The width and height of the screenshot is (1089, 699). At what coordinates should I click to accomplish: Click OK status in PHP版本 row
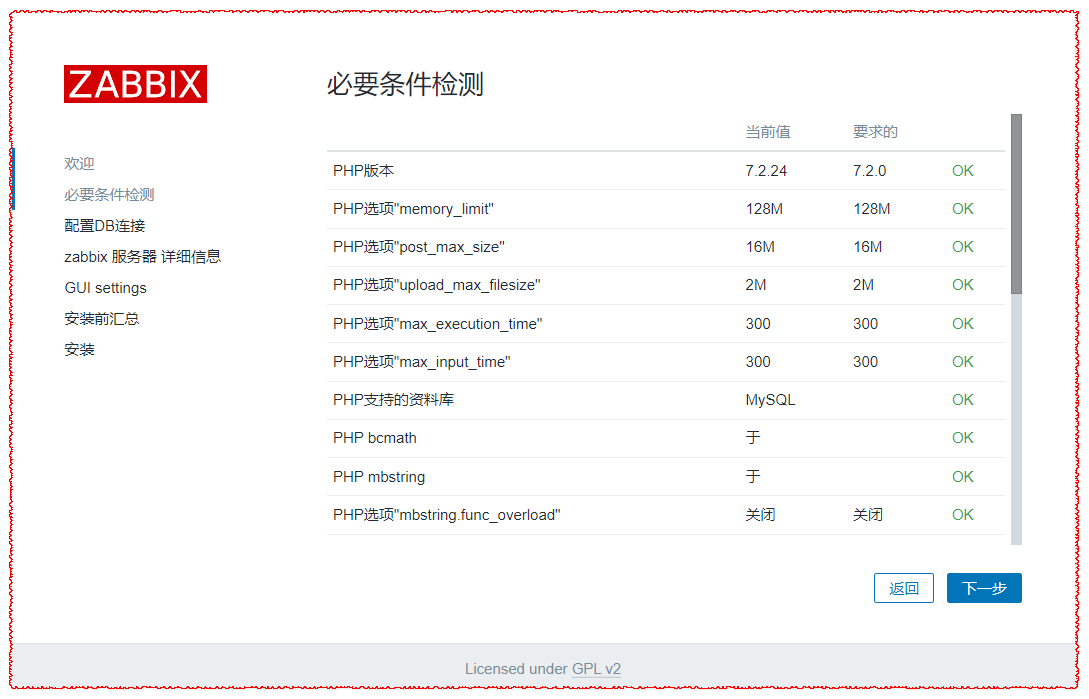point(963,171)
